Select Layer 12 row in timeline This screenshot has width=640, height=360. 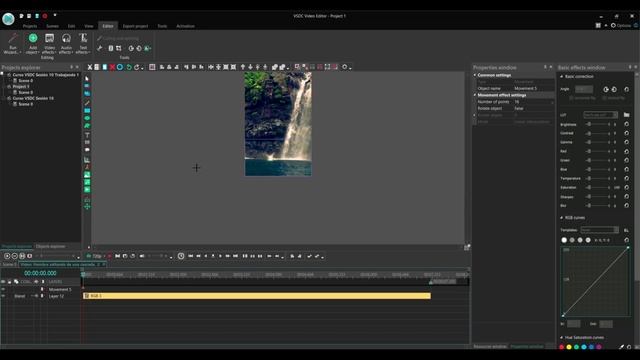pos(56,296)
